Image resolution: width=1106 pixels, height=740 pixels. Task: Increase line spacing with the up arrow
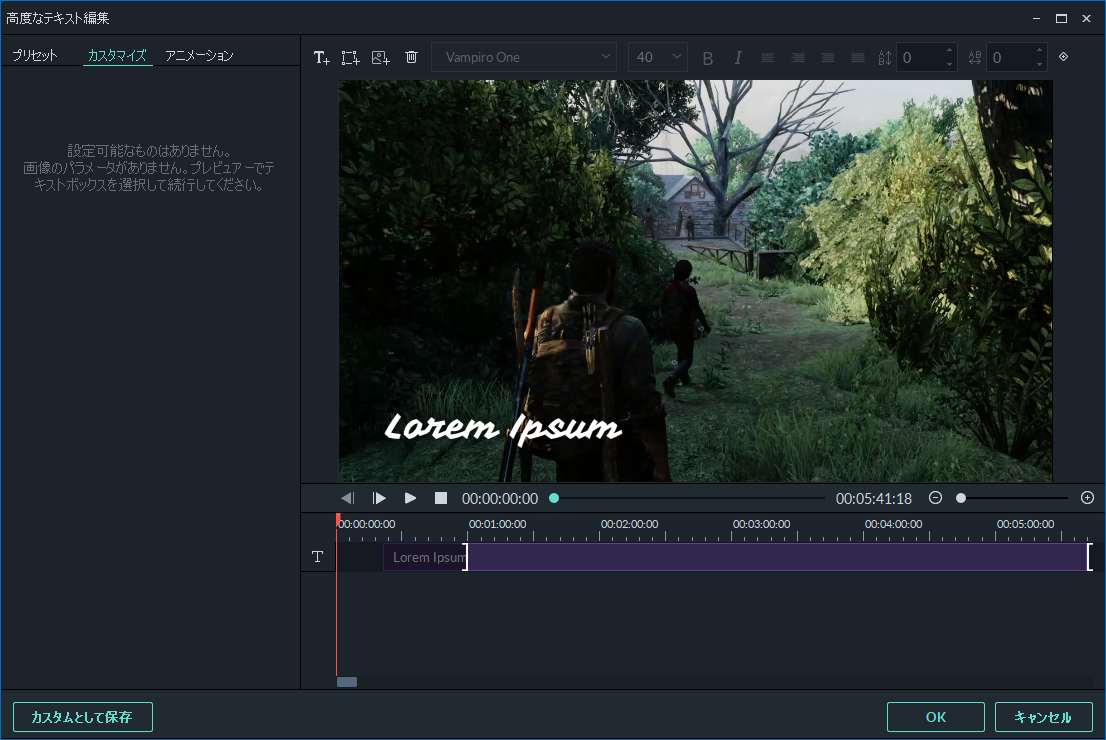(x=949, y=51)
